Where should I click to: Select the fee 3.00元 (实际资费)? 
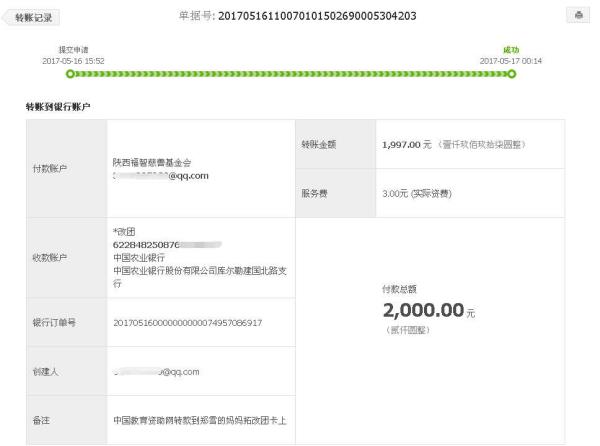417,194
